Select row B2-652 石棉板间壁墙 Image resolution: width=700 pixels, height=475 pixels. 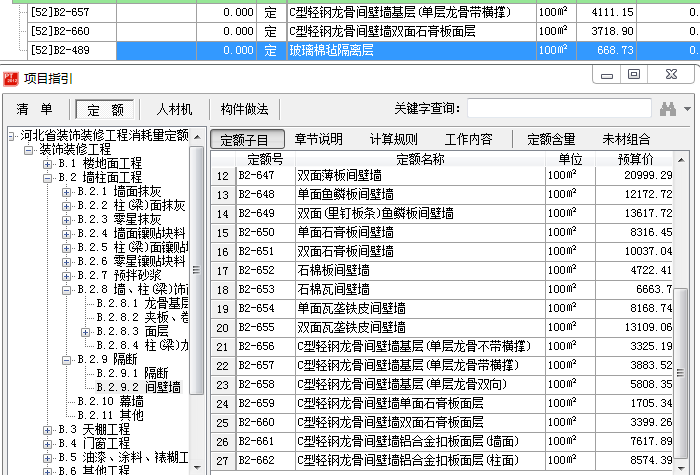pyautogui.click(x=442, y=271)
